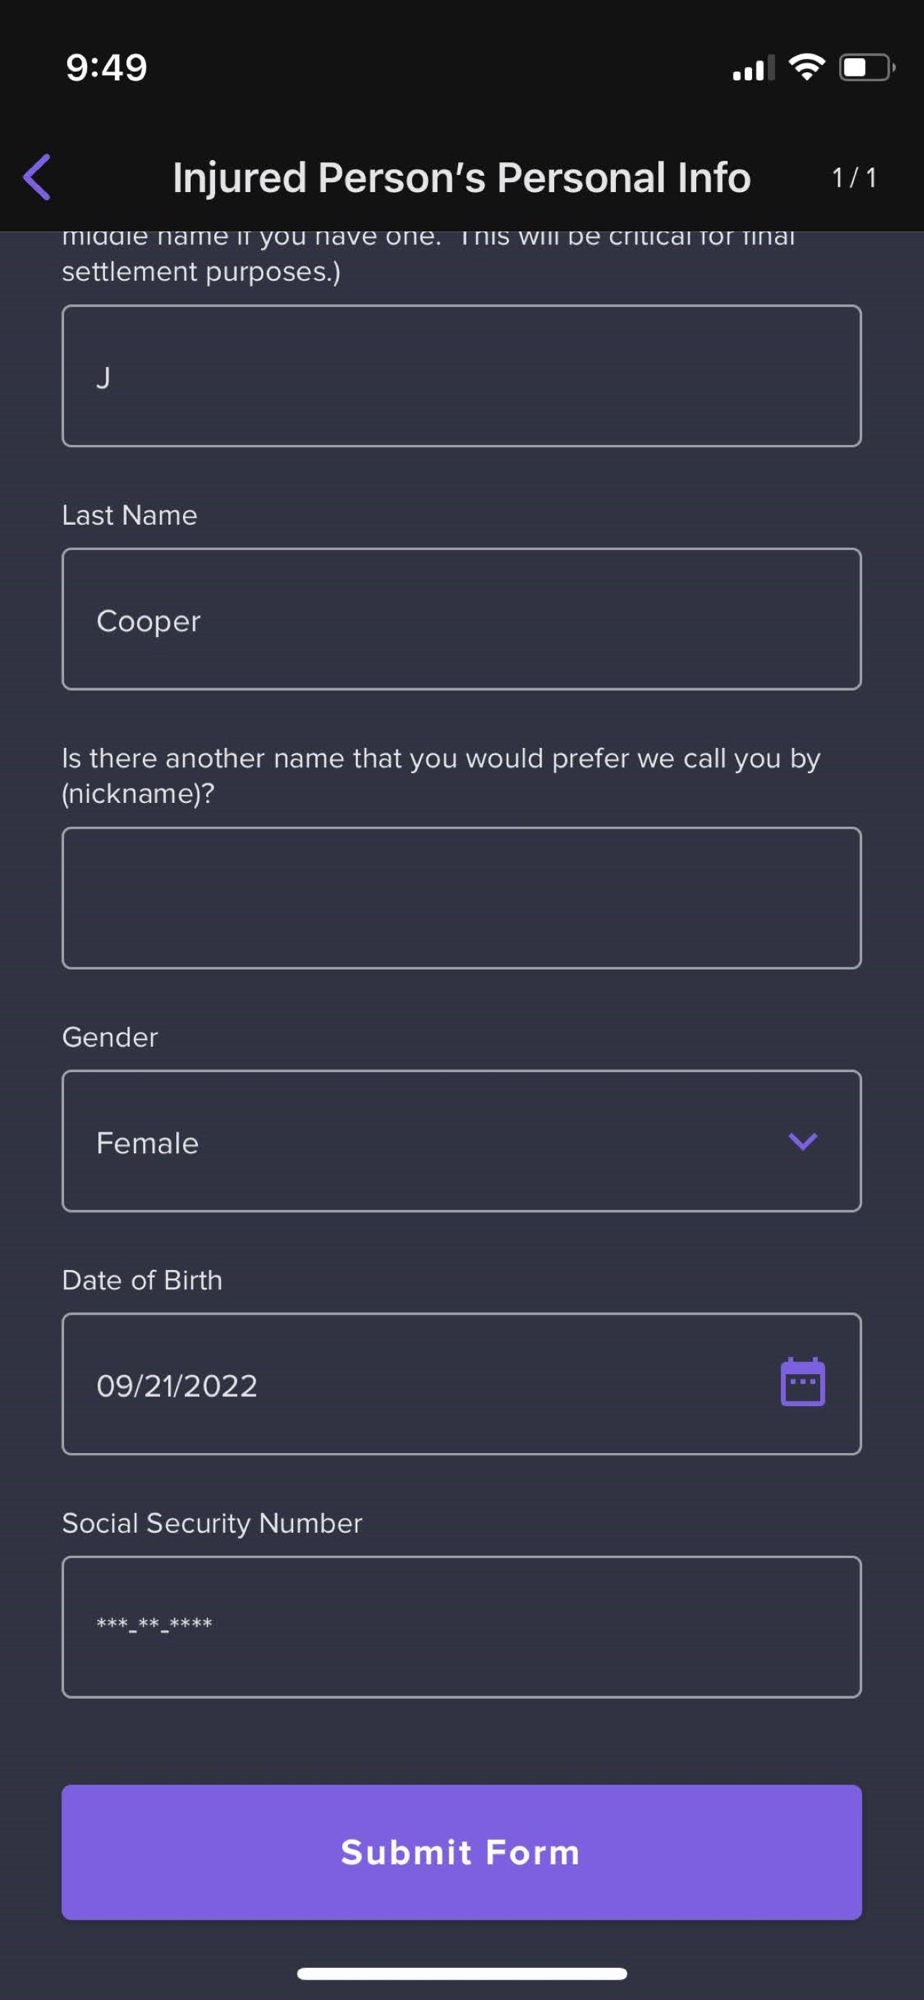Click the Date of Birth label
Viewport: 924px width, 2000px height.
tap(142, 1280)
